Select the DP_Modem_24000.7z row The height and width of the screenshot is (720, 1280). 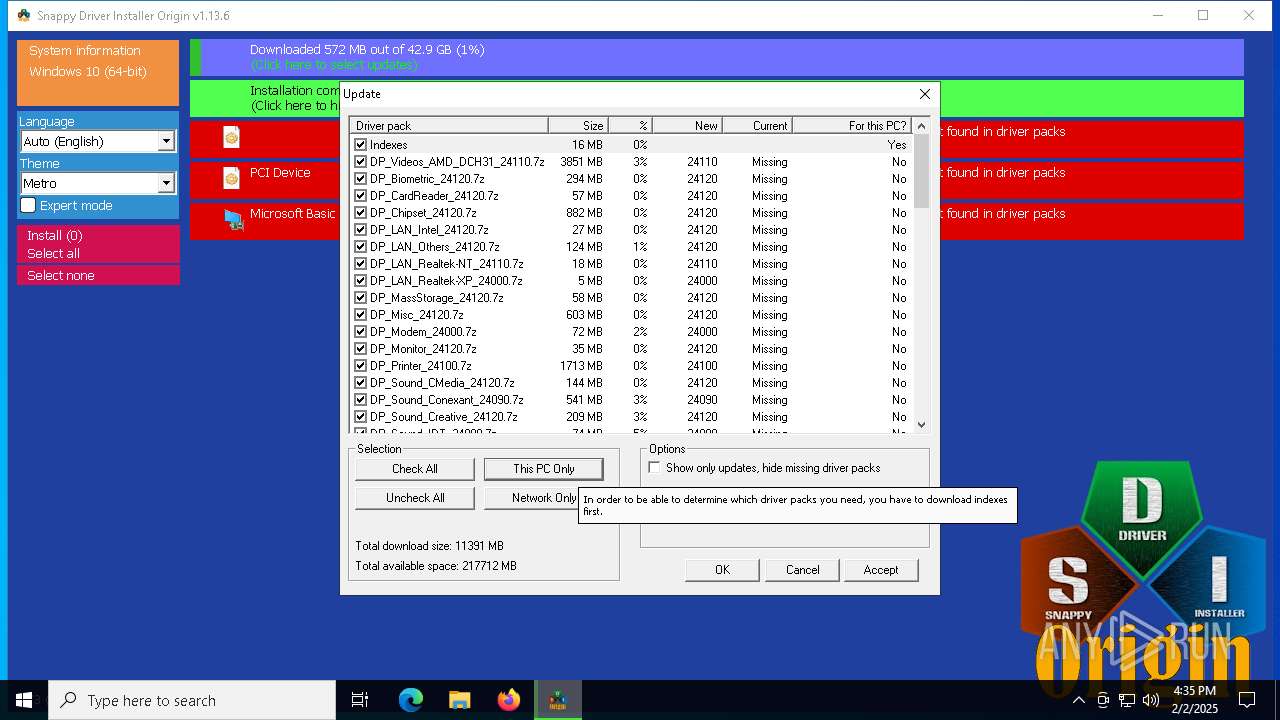631,332
